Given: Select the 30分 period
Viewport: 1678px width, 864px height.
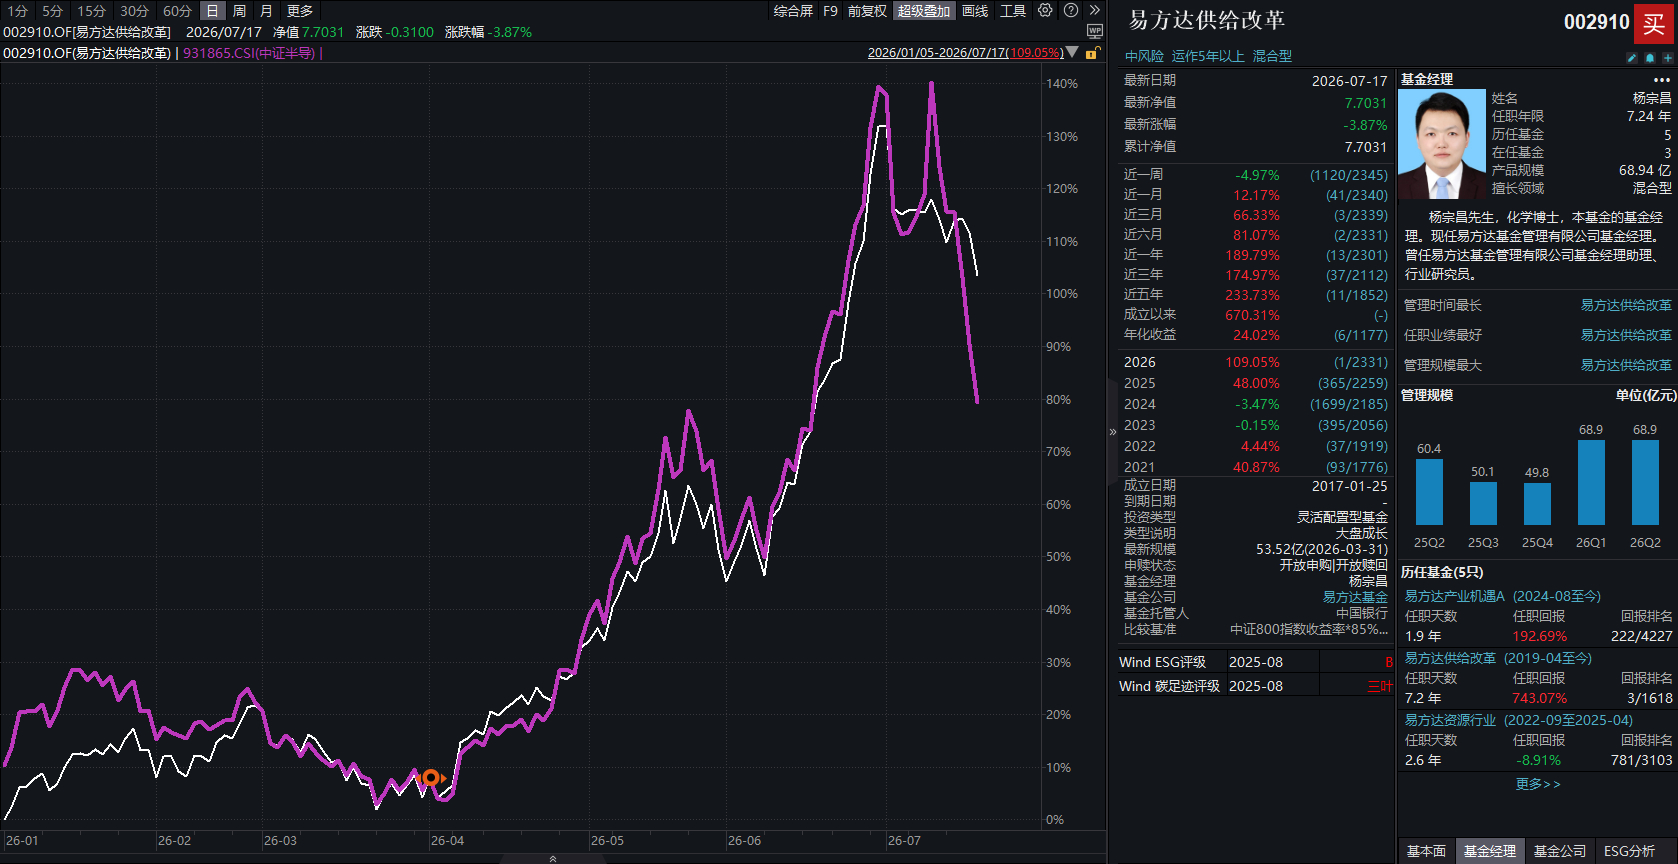Looking at the screenshot, I should coord(135,11).
